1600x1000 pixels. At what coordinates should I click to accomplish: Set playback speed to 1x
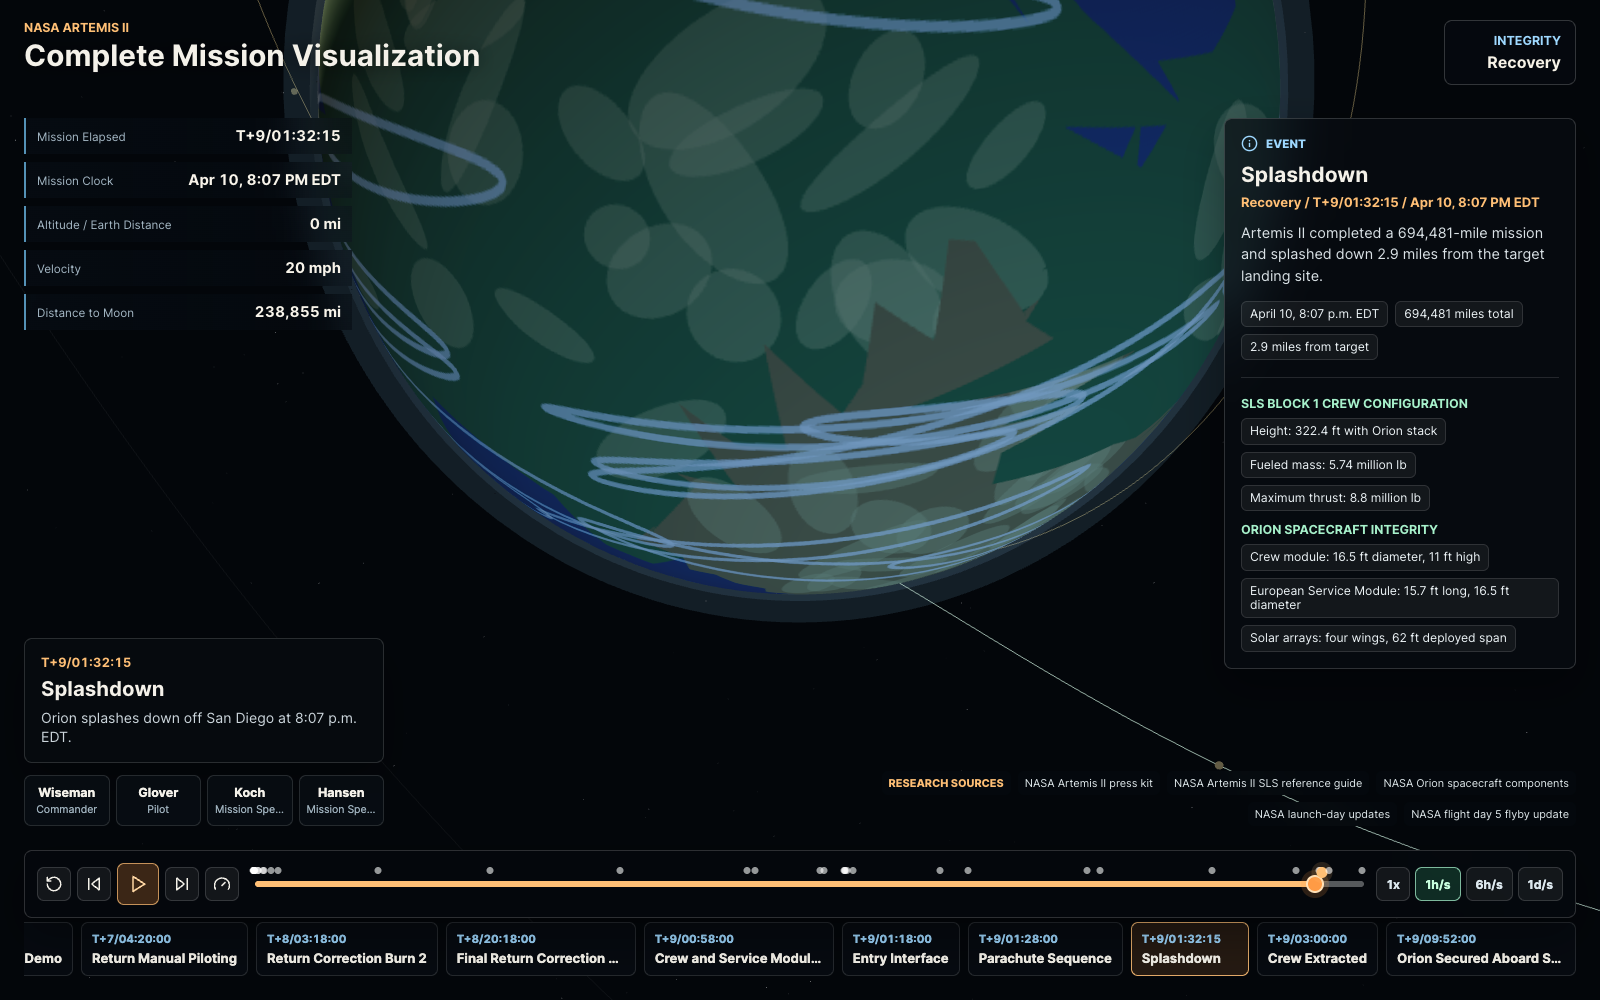(x=1393, y=884)
